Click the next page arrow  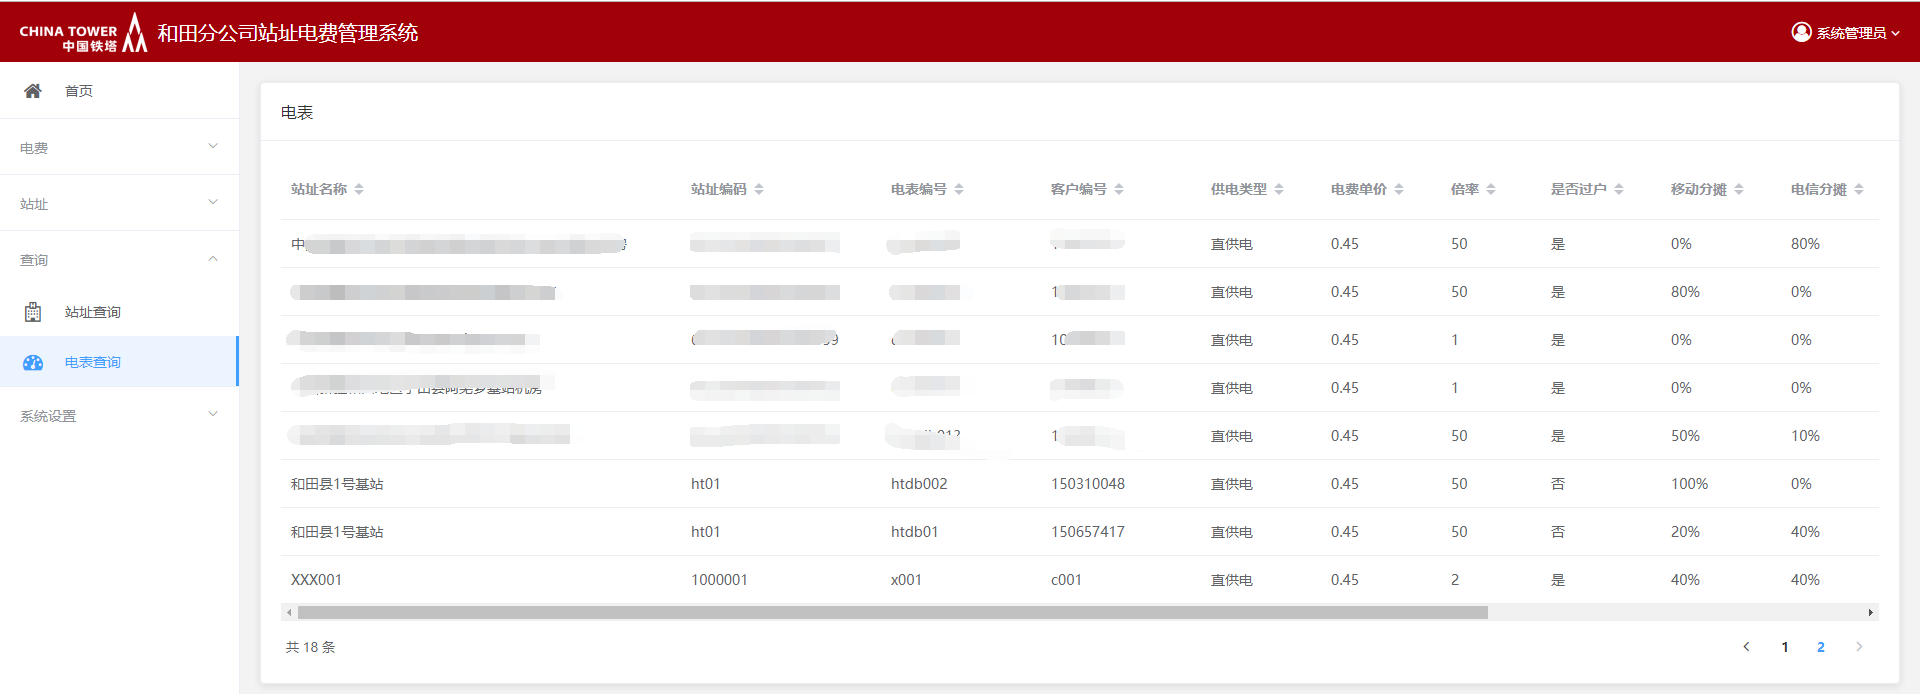point(1859,647)
